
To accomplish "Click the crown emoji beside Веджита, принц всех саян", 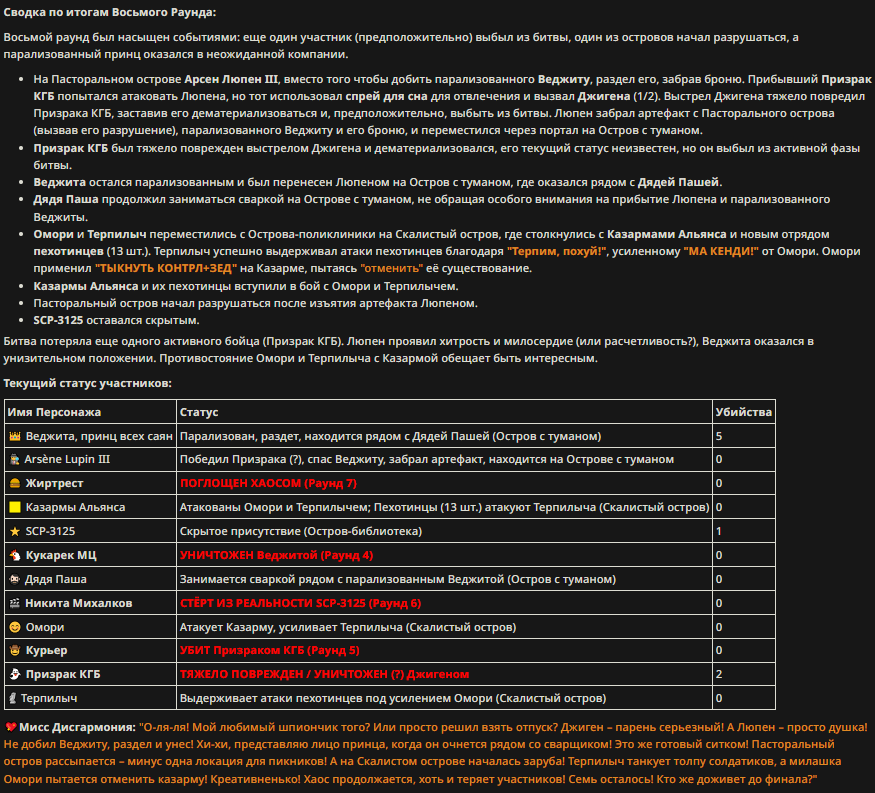I will tap(15, 436).
